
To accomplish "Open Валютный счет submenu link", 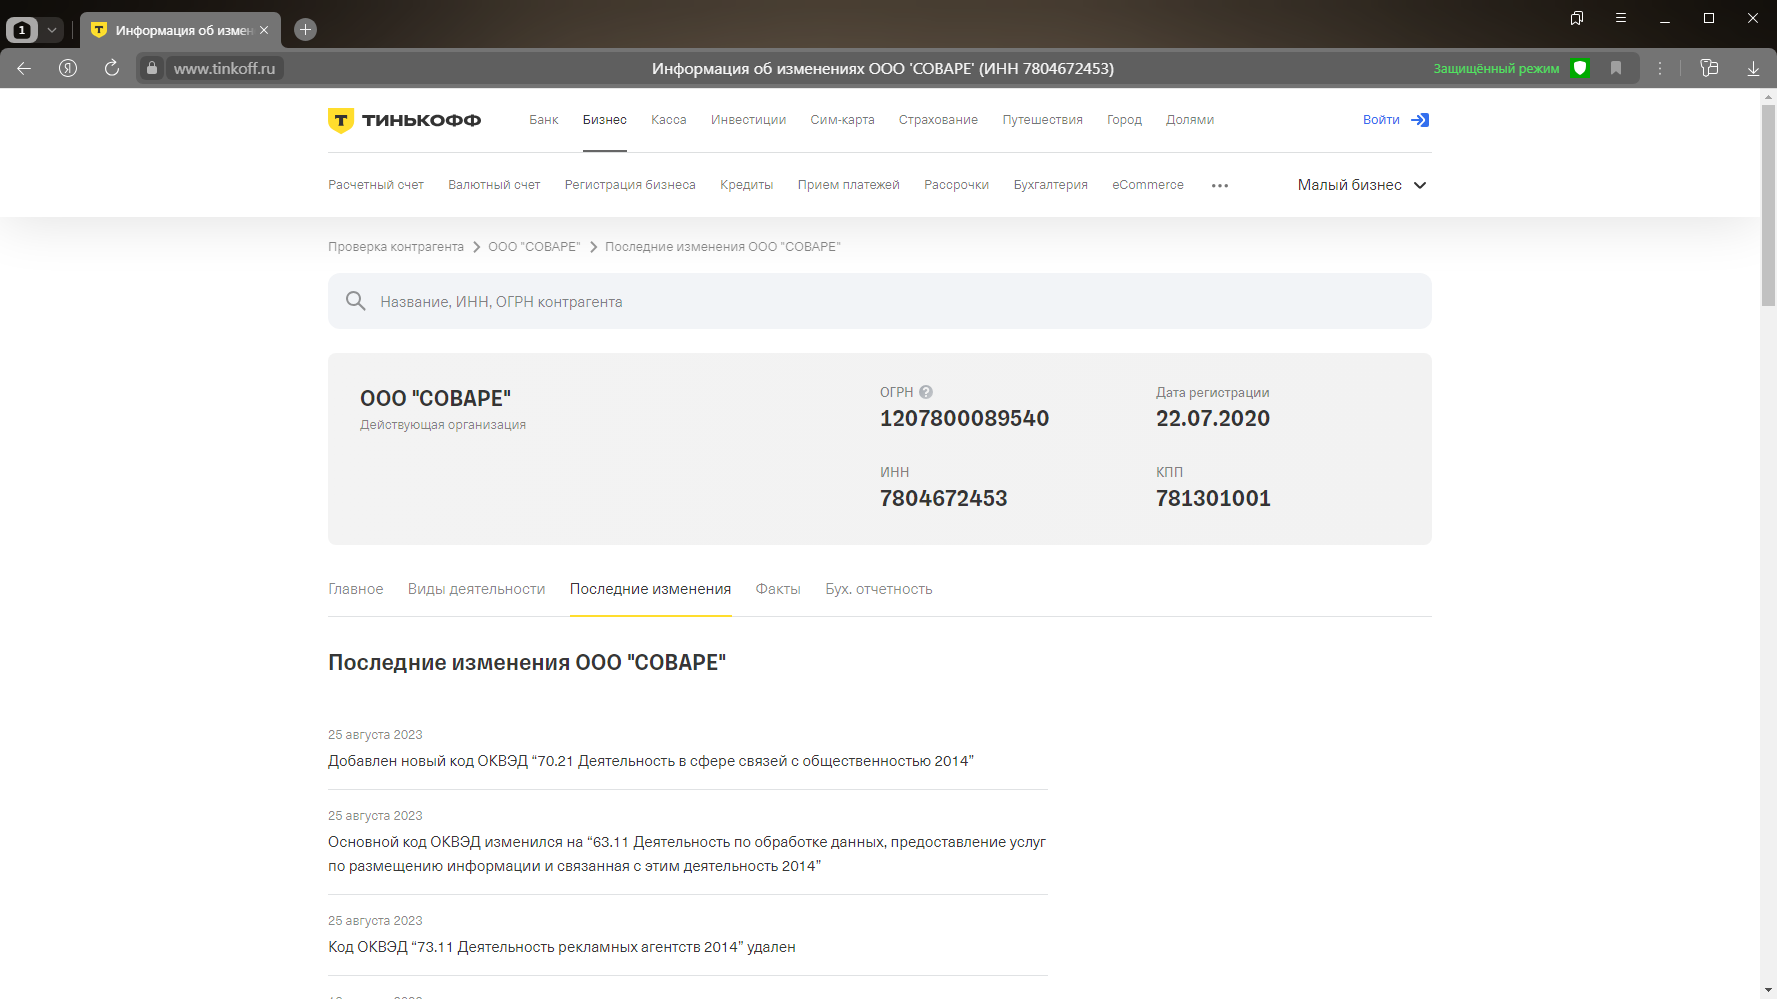I will 494,185.
